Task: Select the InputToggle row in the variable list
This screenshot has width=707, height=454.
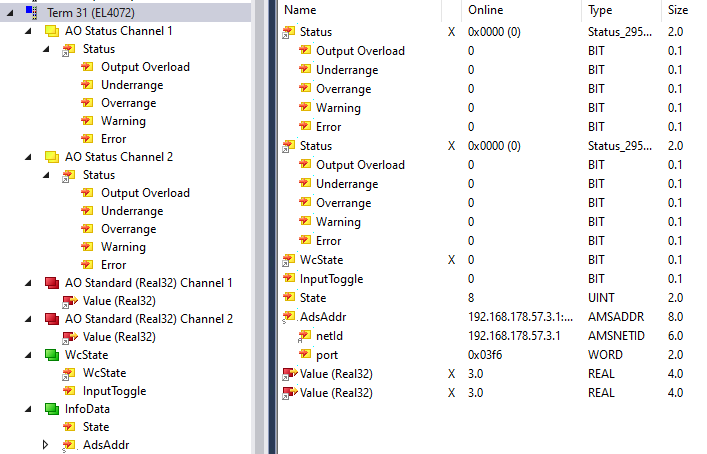Action: click(331, 279)
